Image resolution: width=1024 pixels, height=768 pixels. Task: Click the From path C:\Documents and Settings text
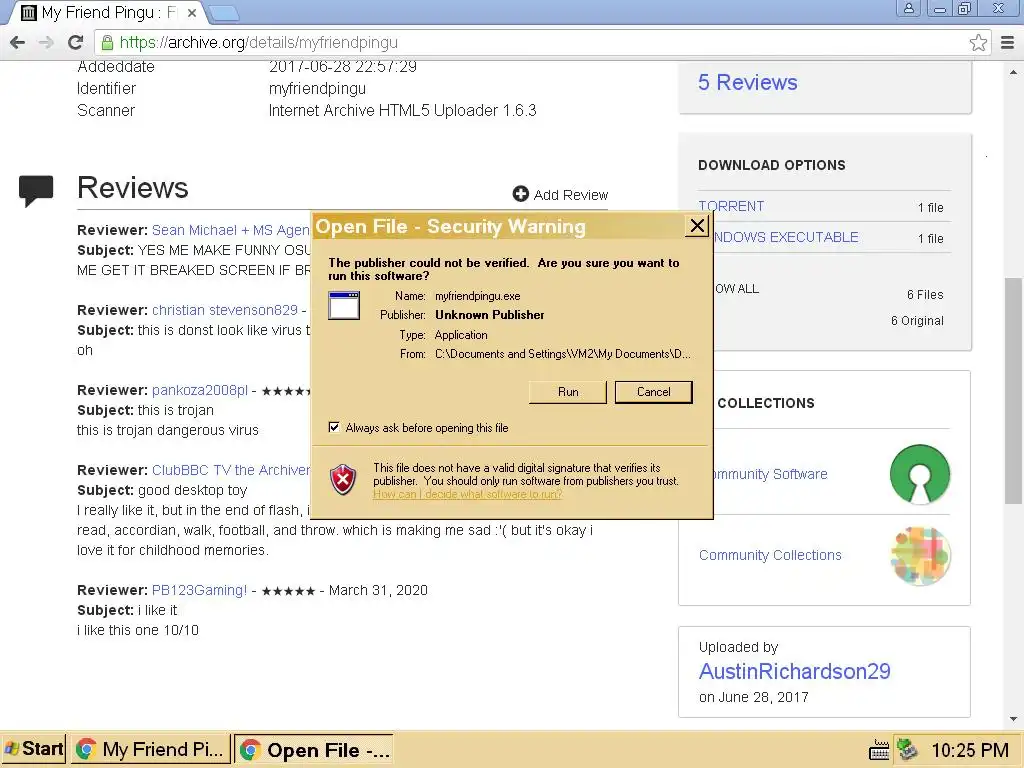pyautogui.click(x=562, y=354)
